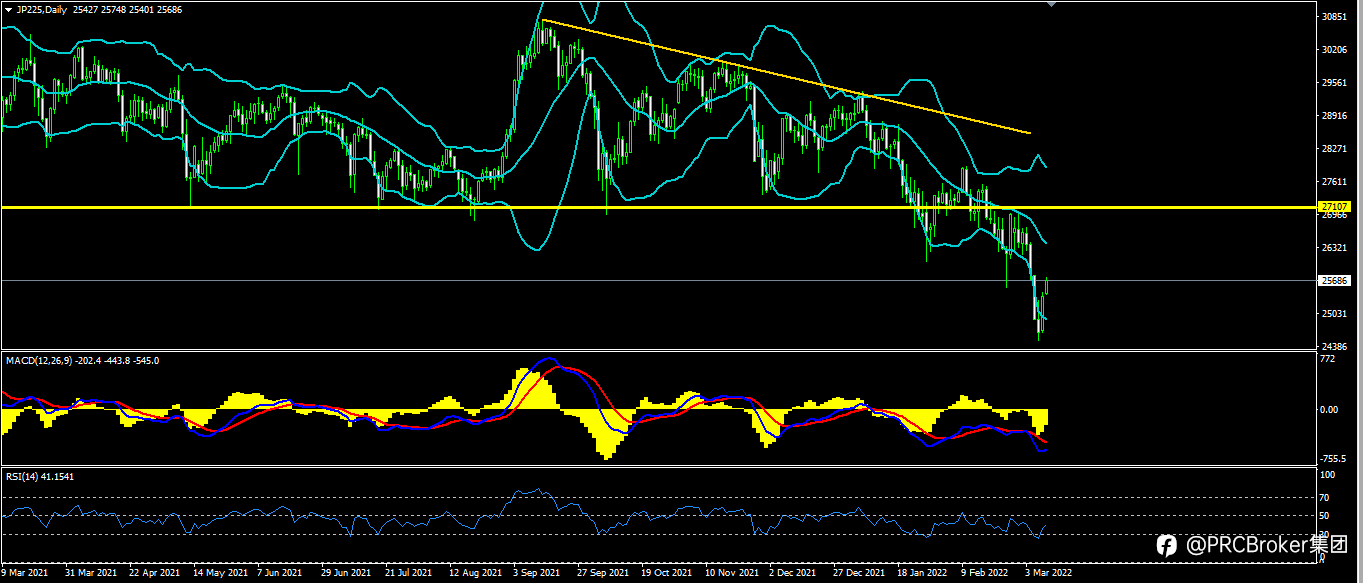The height and width of the screenshot is (583, 1363).
Task: Click the JP225,Daily chart title
Action: tap(41, 8)
